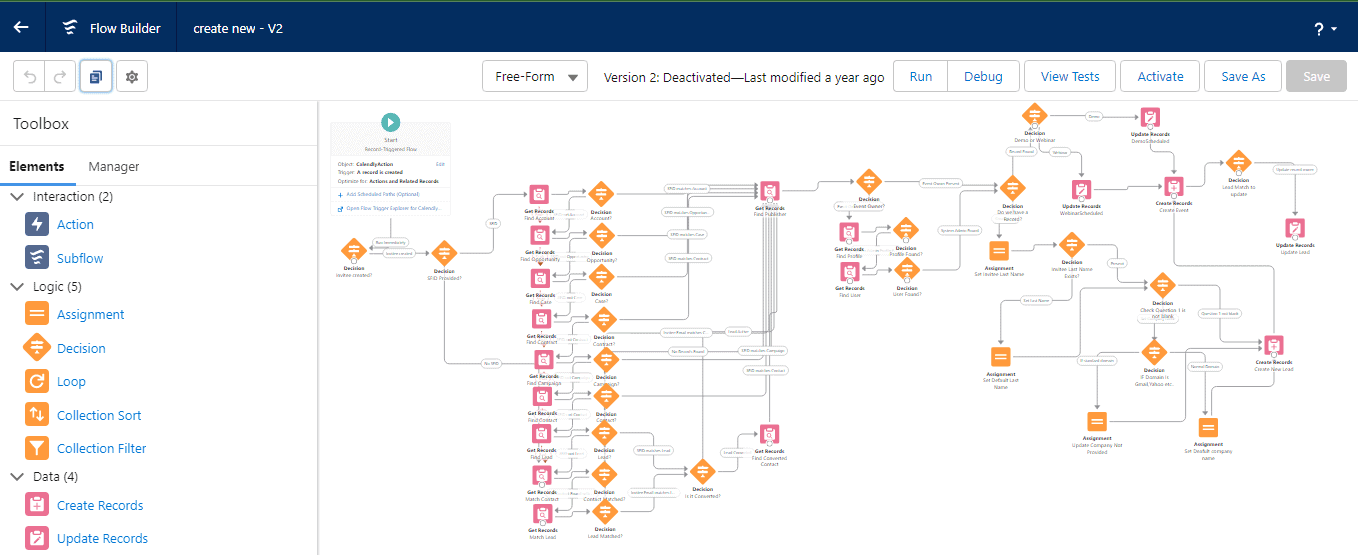Select the Elements tab
Viewport: 1358px width, 555px height.
pos(37,167)
